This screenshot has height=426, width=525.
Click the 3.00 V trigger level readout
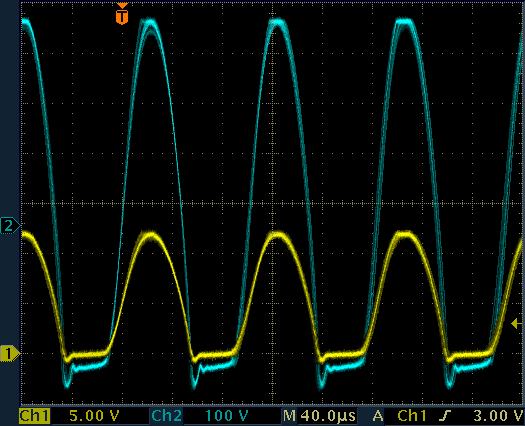click(x=498, y=416)
